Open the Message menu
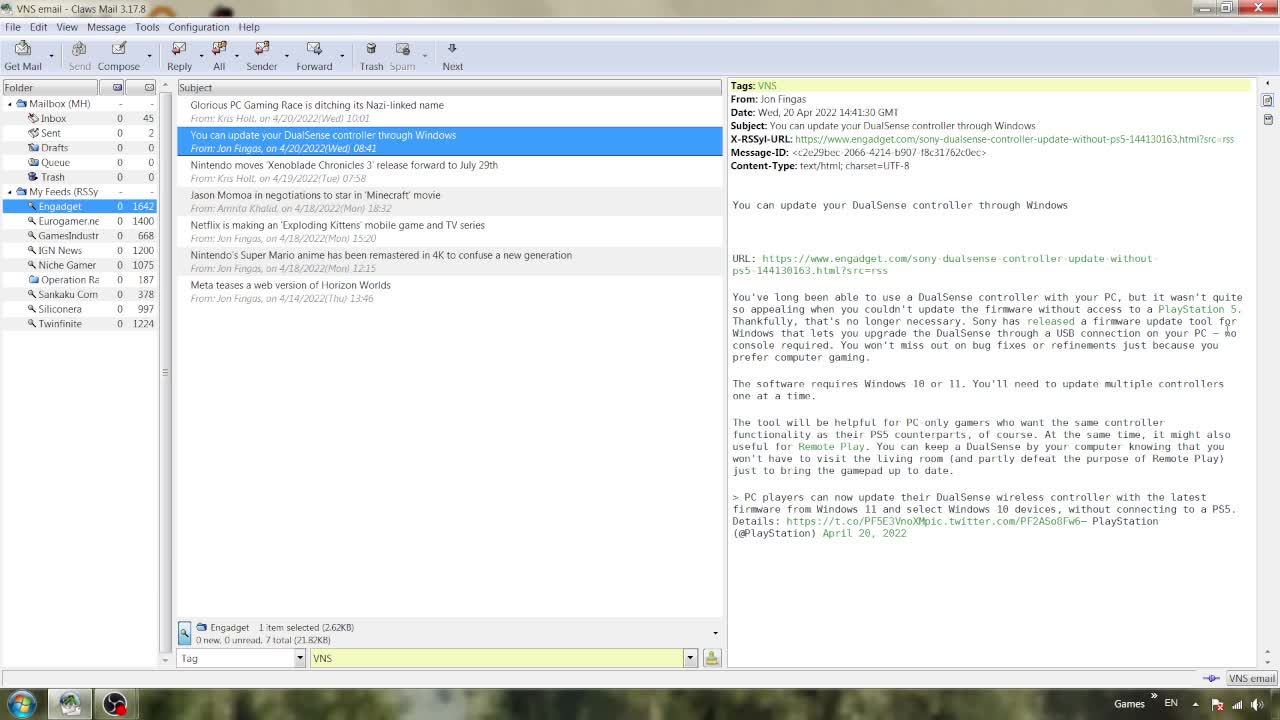The image size is (1280, 720). pyautogui.click(x=106, y=27)
